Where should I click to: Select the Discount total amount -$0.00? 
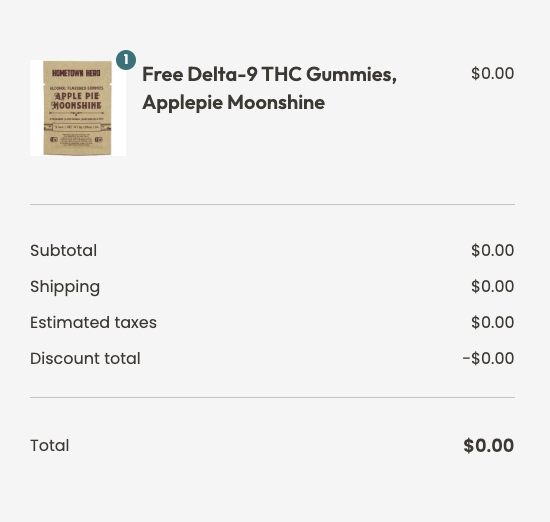488,359
